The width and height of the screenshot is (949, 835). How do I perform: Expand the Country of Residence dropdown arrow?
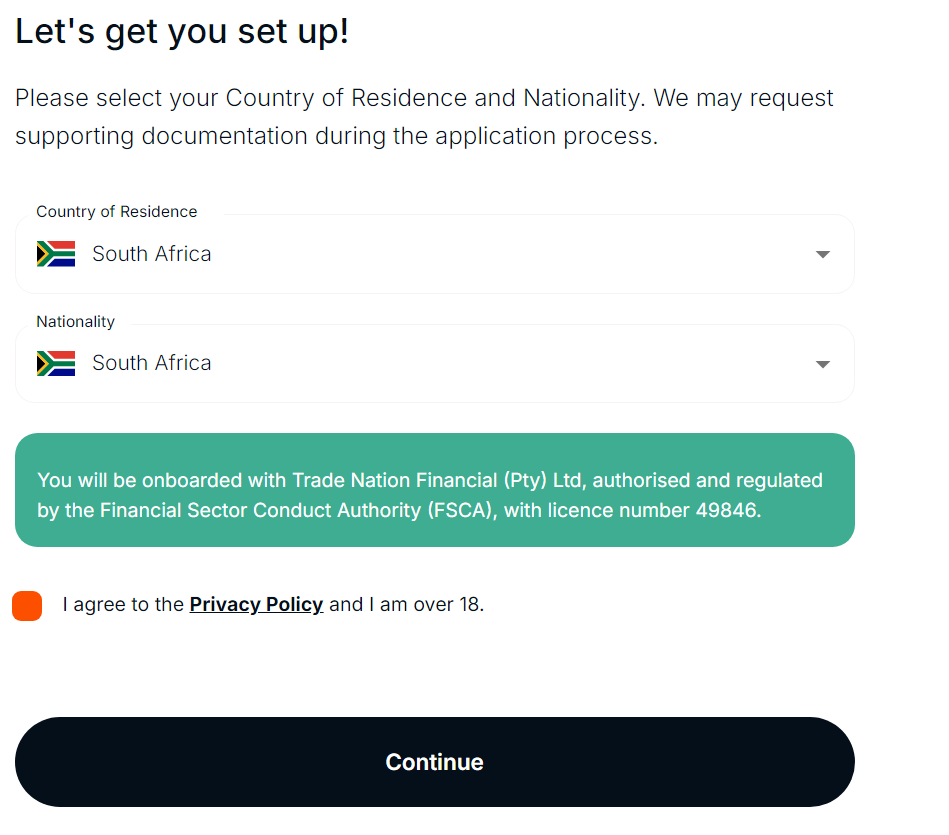click(x=823, y=255)
